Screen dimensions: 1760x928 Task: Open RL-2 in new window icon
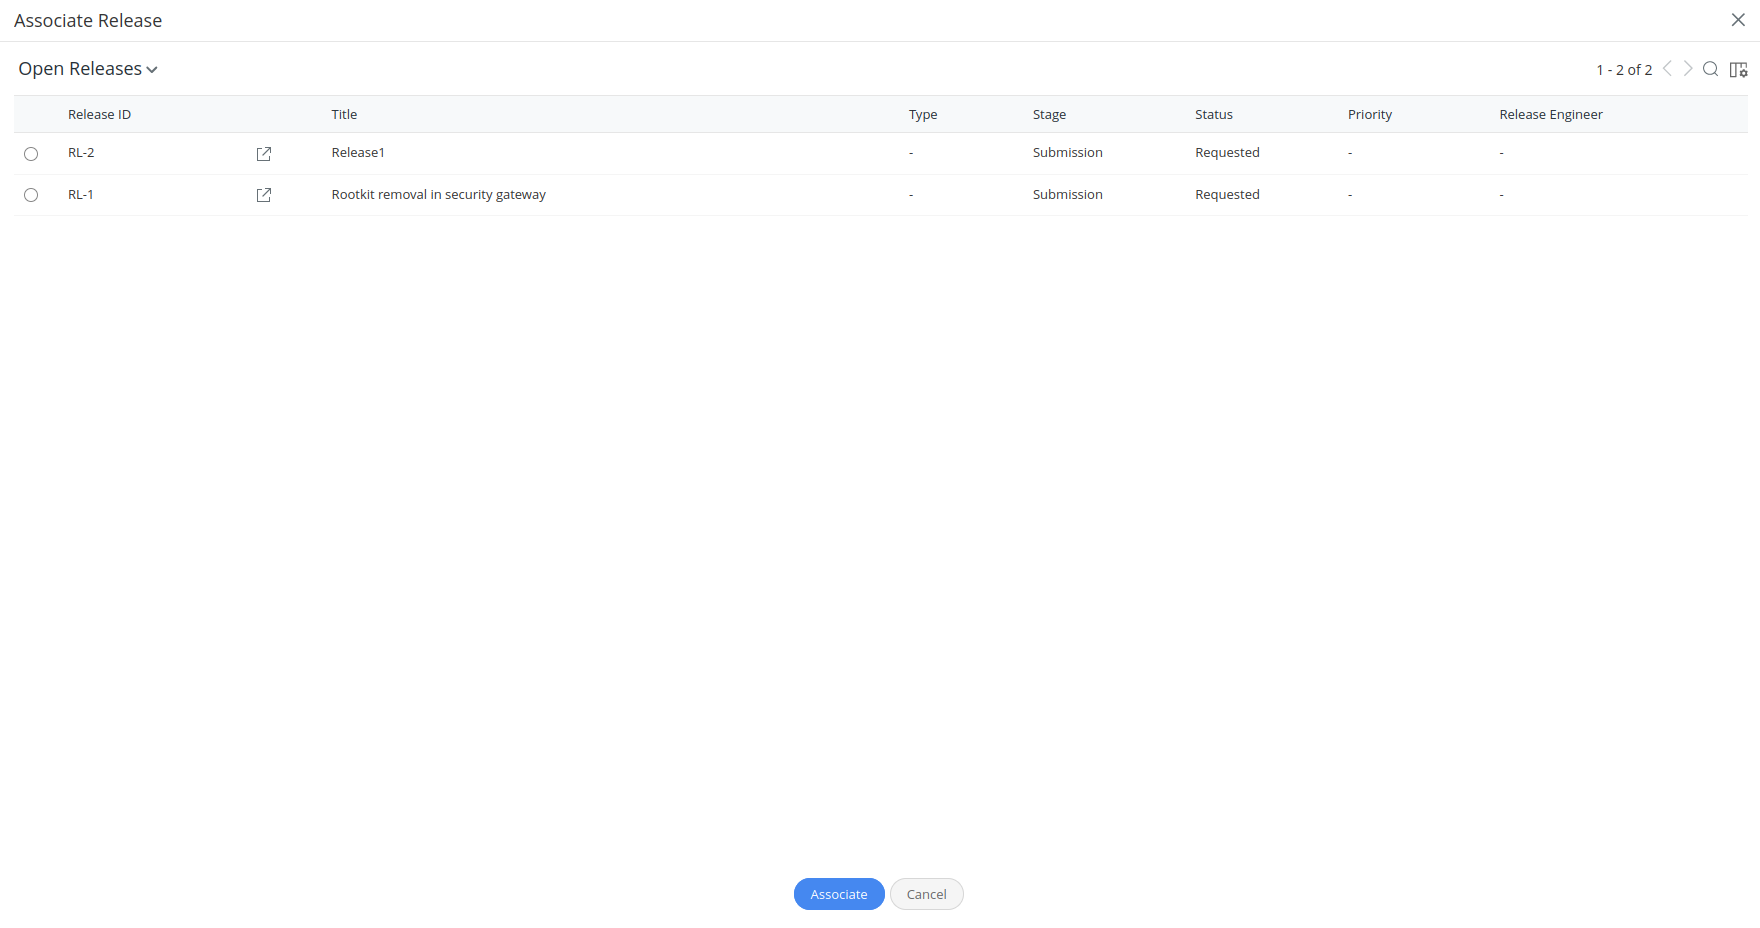264,154
